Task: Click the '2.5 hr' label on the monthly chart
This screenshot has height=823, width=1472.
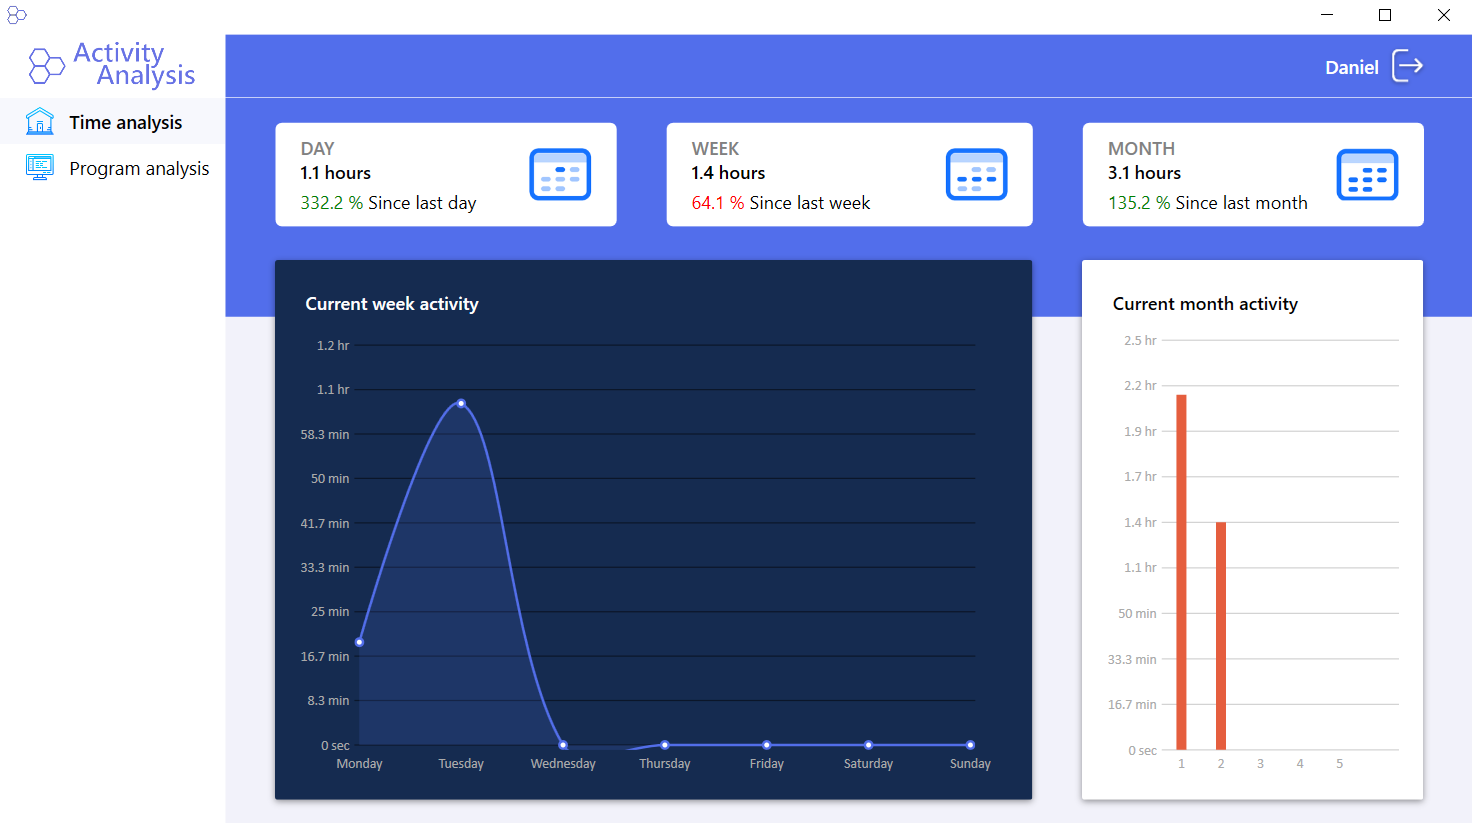Action: point(1140,340)
